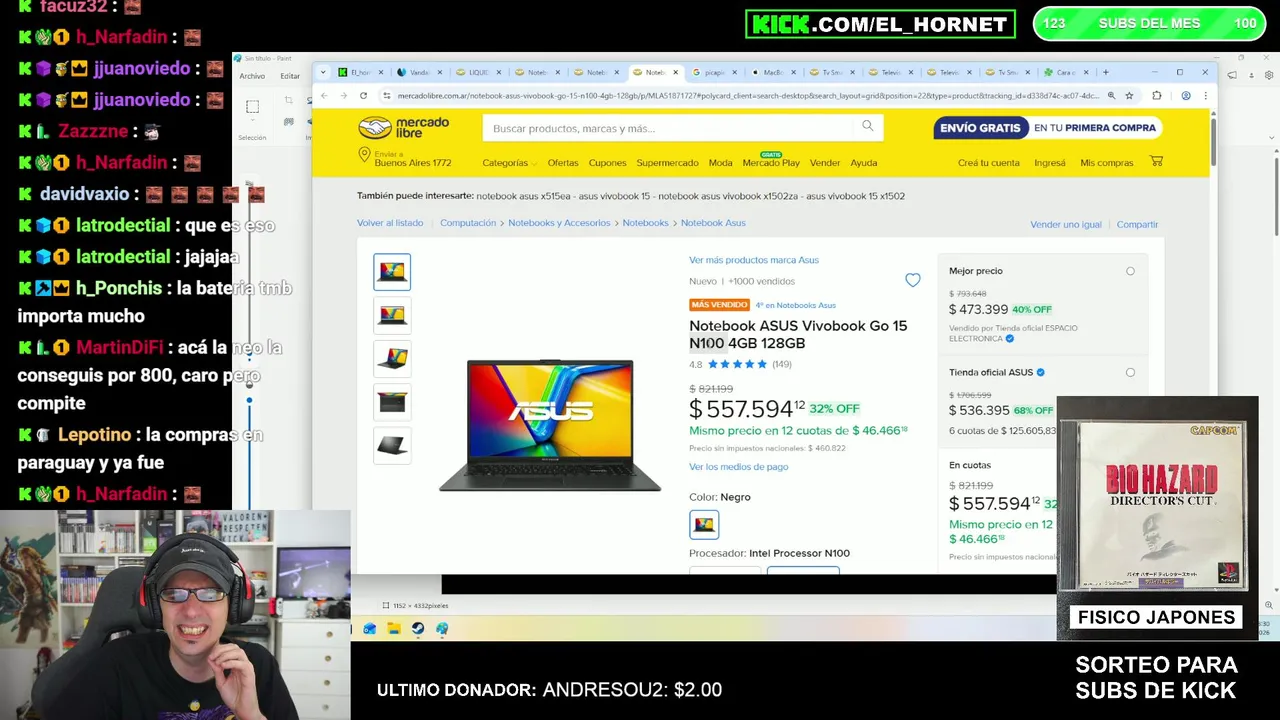This screenshot has height=720, width=1280.
Task: Open the tab search chevron in Chrome
Action: click(323, 72)
